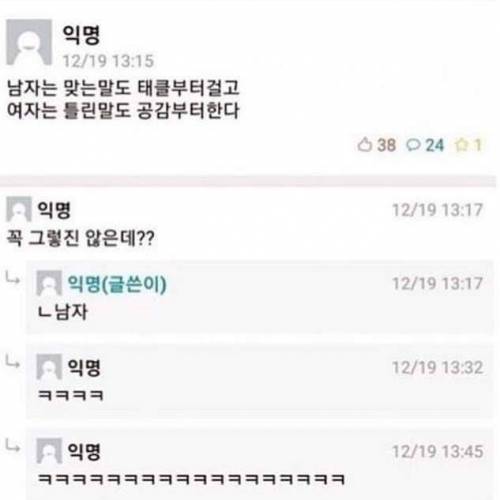Click avatar of the 13:32 ㅋㅋㅋㅋ reply
500x500 pixels.
[49, 367]
